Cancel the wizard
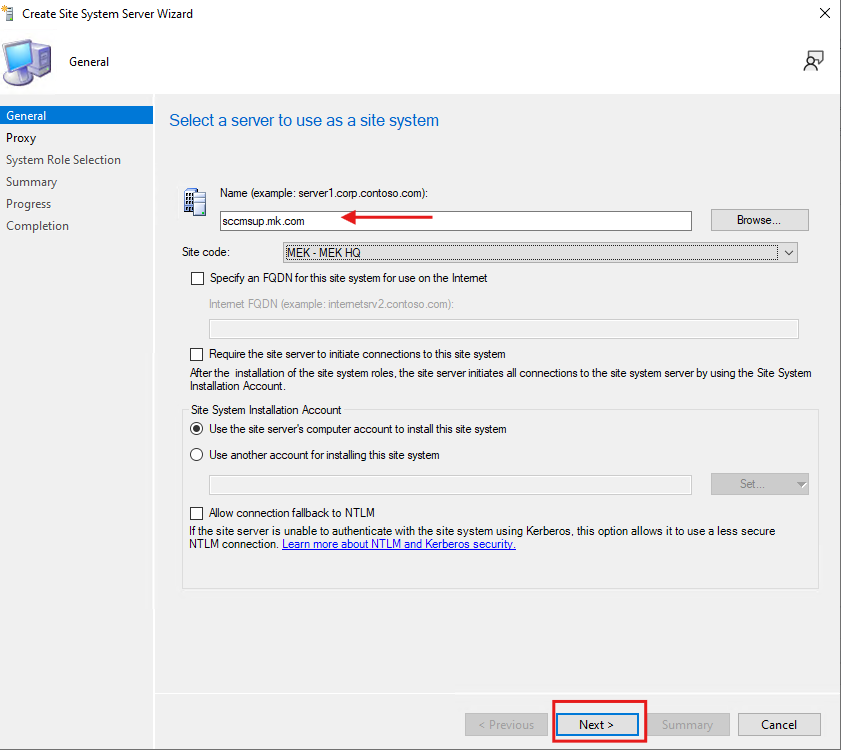Screen dimensions: 841x753 click(x=778, y=724)
